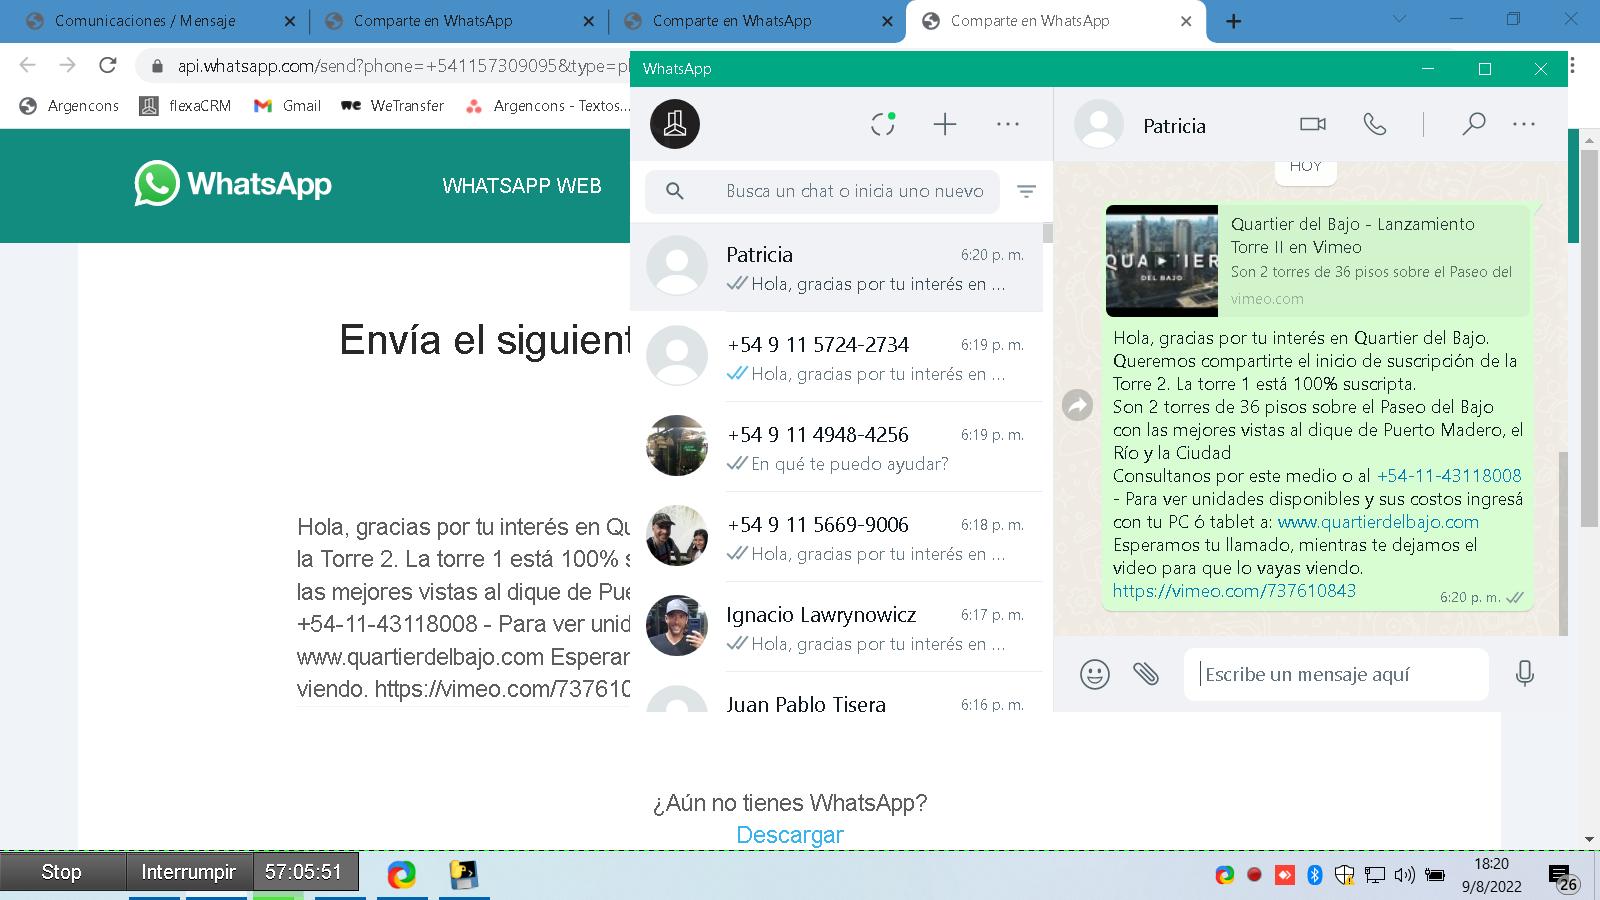Viewport: 1600px width, 900px height.
Task: Close the active Comparte en WhatsApp tab
Action: (x=1186, y=21)
